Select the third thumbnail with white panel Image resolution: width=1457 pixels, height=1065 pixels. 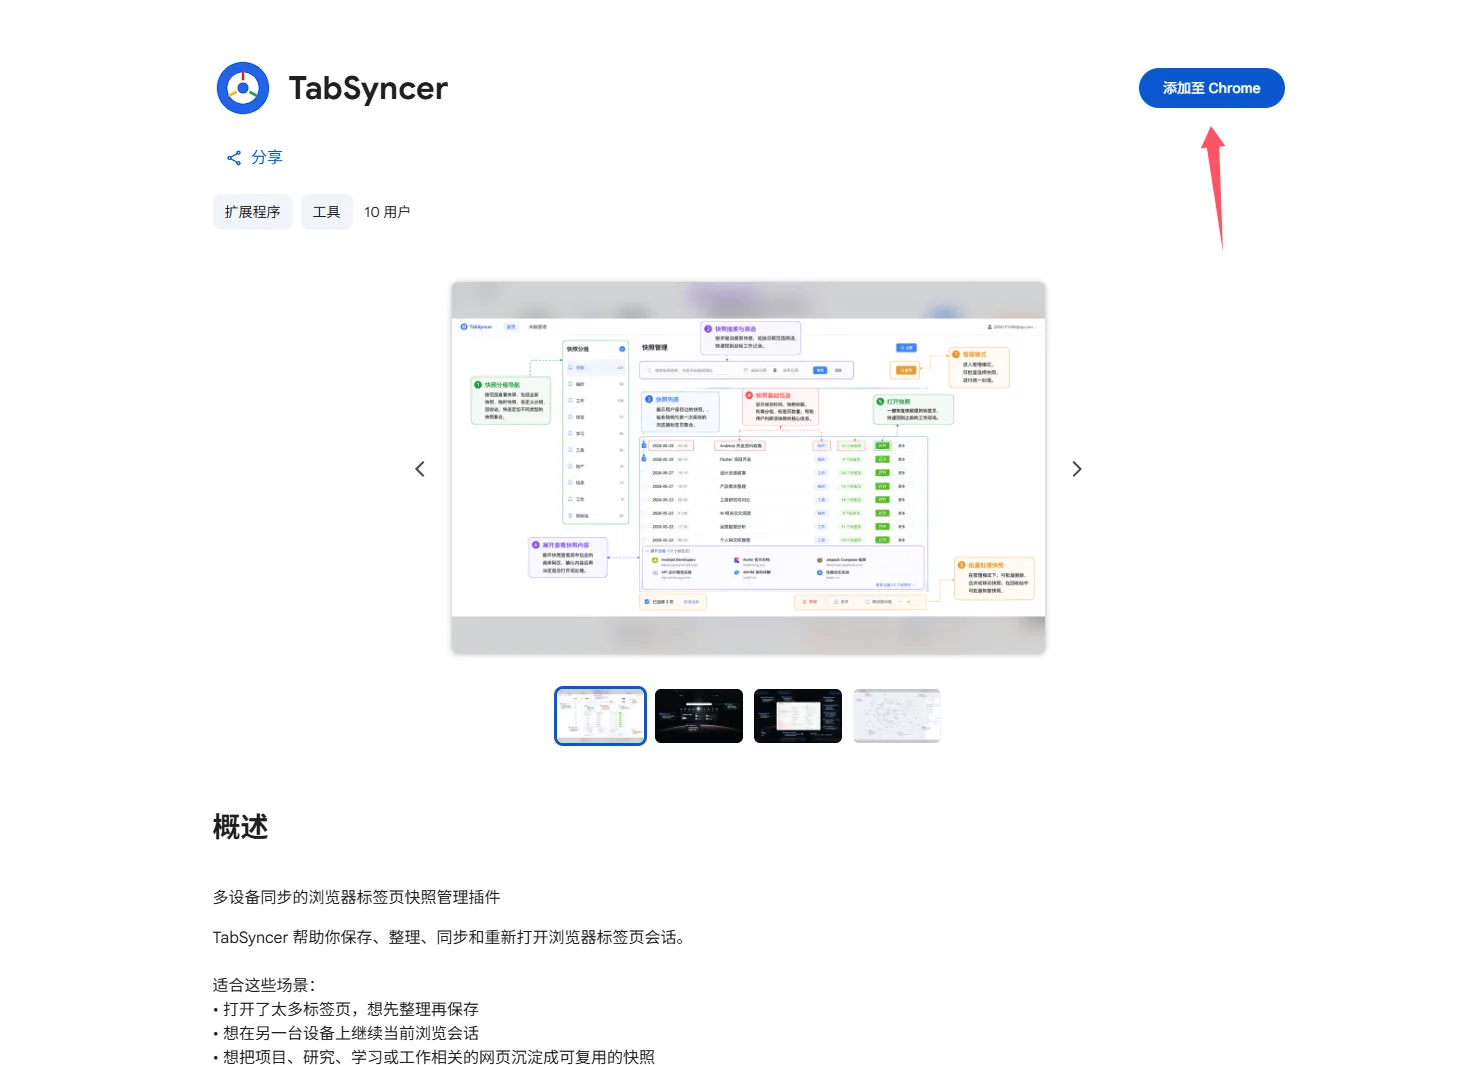pyautogui.click(x=798, y=716)
